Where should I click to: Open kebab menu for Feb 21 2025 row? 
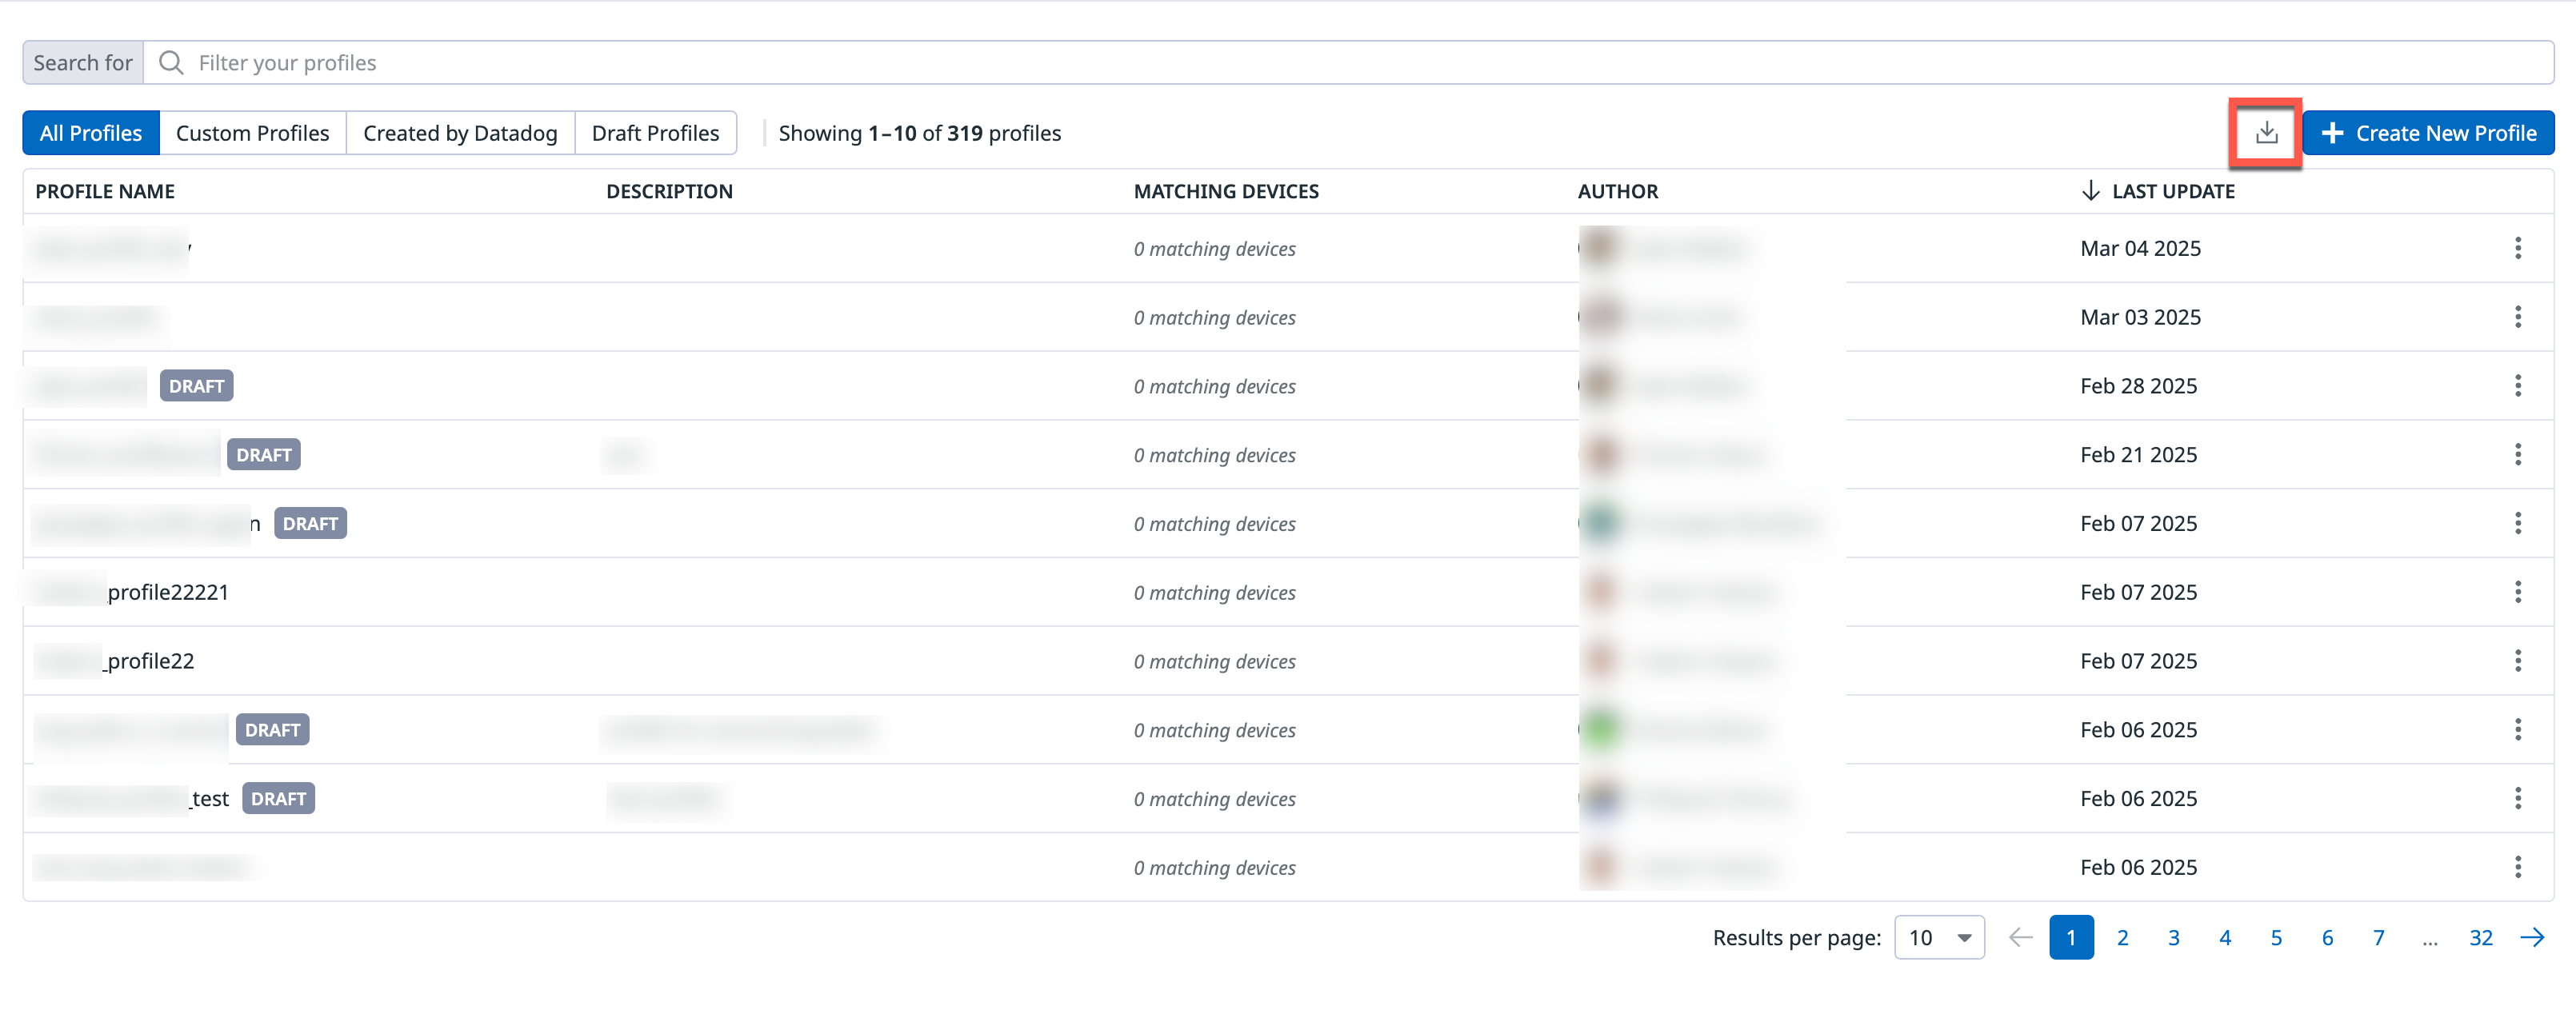click(x=2517, y=455)
